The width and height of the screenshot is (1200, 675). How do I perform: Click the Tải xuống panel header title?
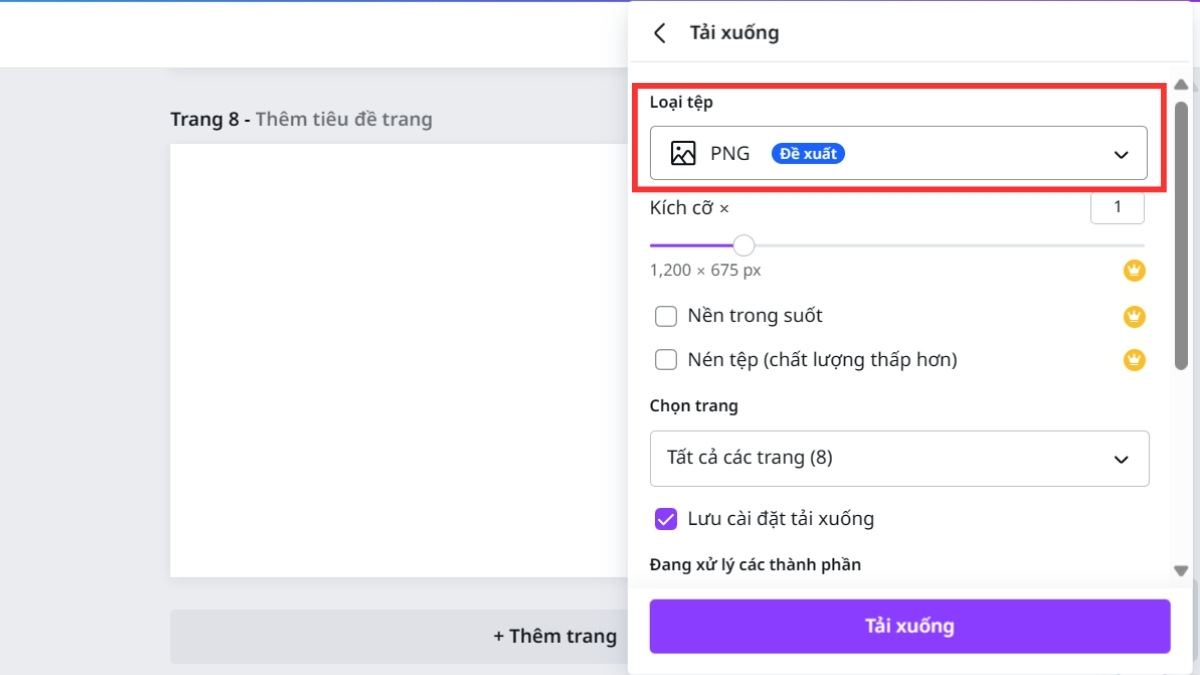coord(734,33)
